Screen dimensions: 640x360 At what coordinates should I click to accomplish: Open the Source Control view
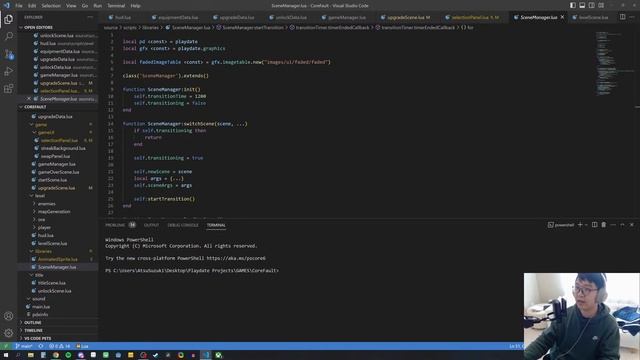point(9,54)
